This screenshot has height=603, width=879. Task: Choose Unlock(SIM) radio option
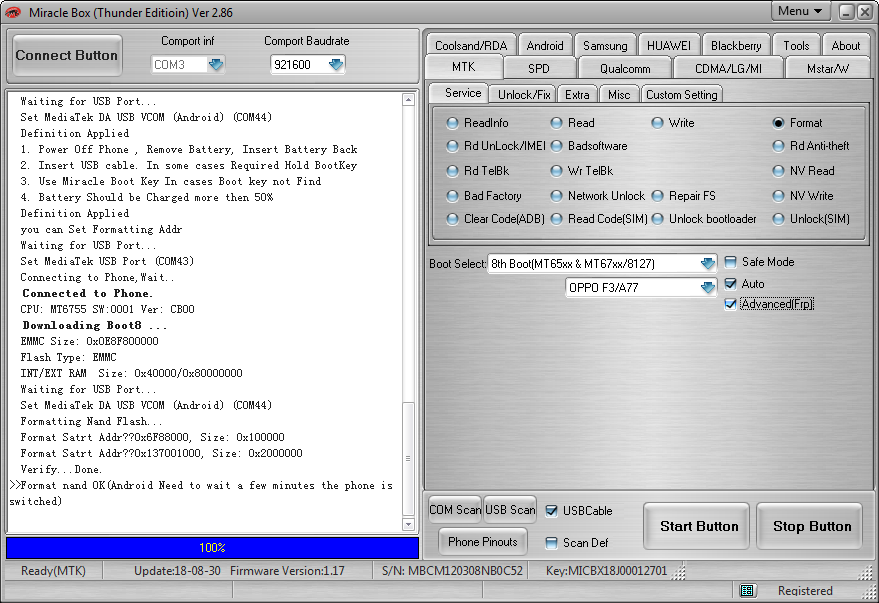778,219
